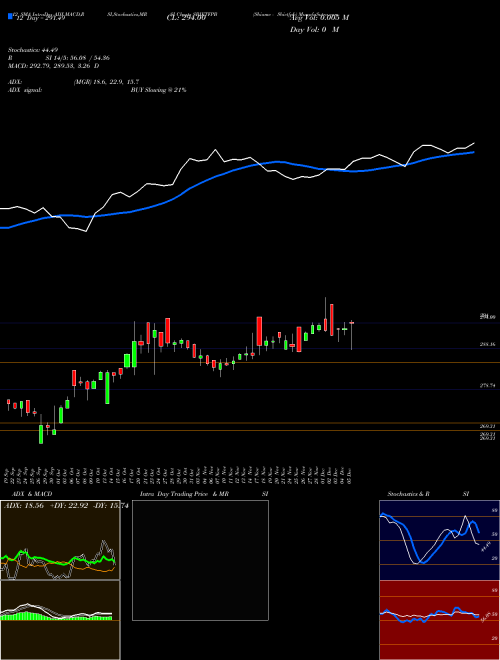Click the 288.36 price axis label
500x660 pixels.
click(x=487, y=344)
